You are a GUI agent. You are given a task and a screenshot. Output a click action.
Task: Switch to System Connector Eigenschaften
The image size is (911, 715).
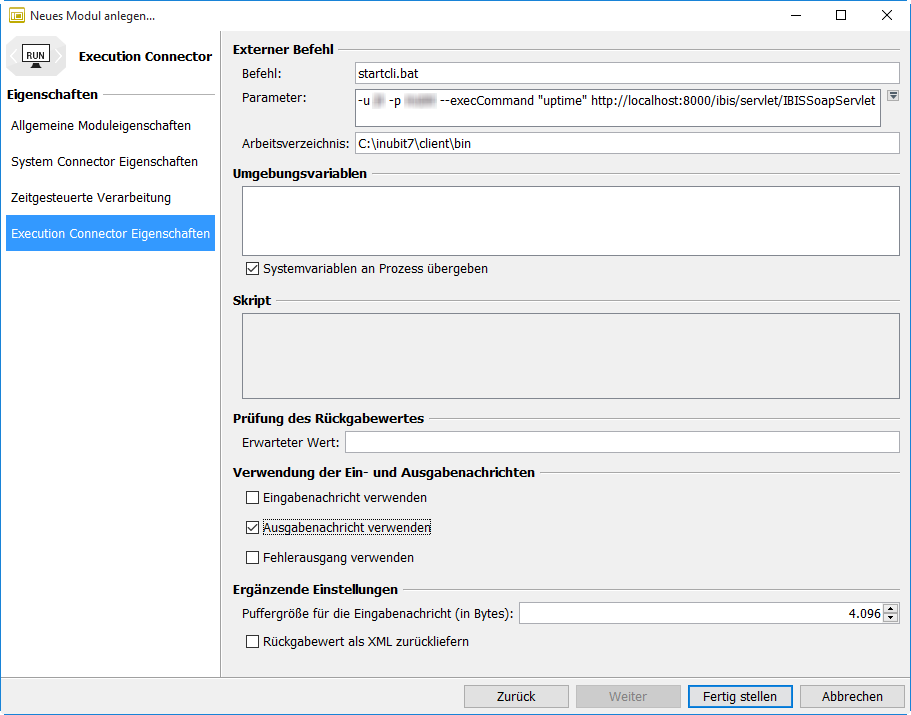(104, 162)
